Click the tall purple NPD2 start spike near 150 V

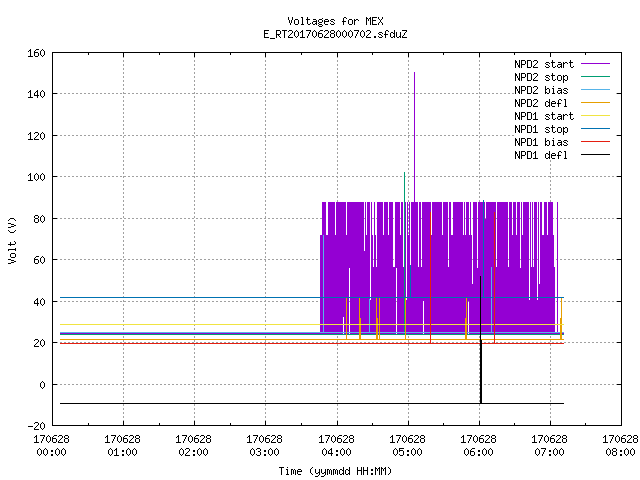pos(415,137)
